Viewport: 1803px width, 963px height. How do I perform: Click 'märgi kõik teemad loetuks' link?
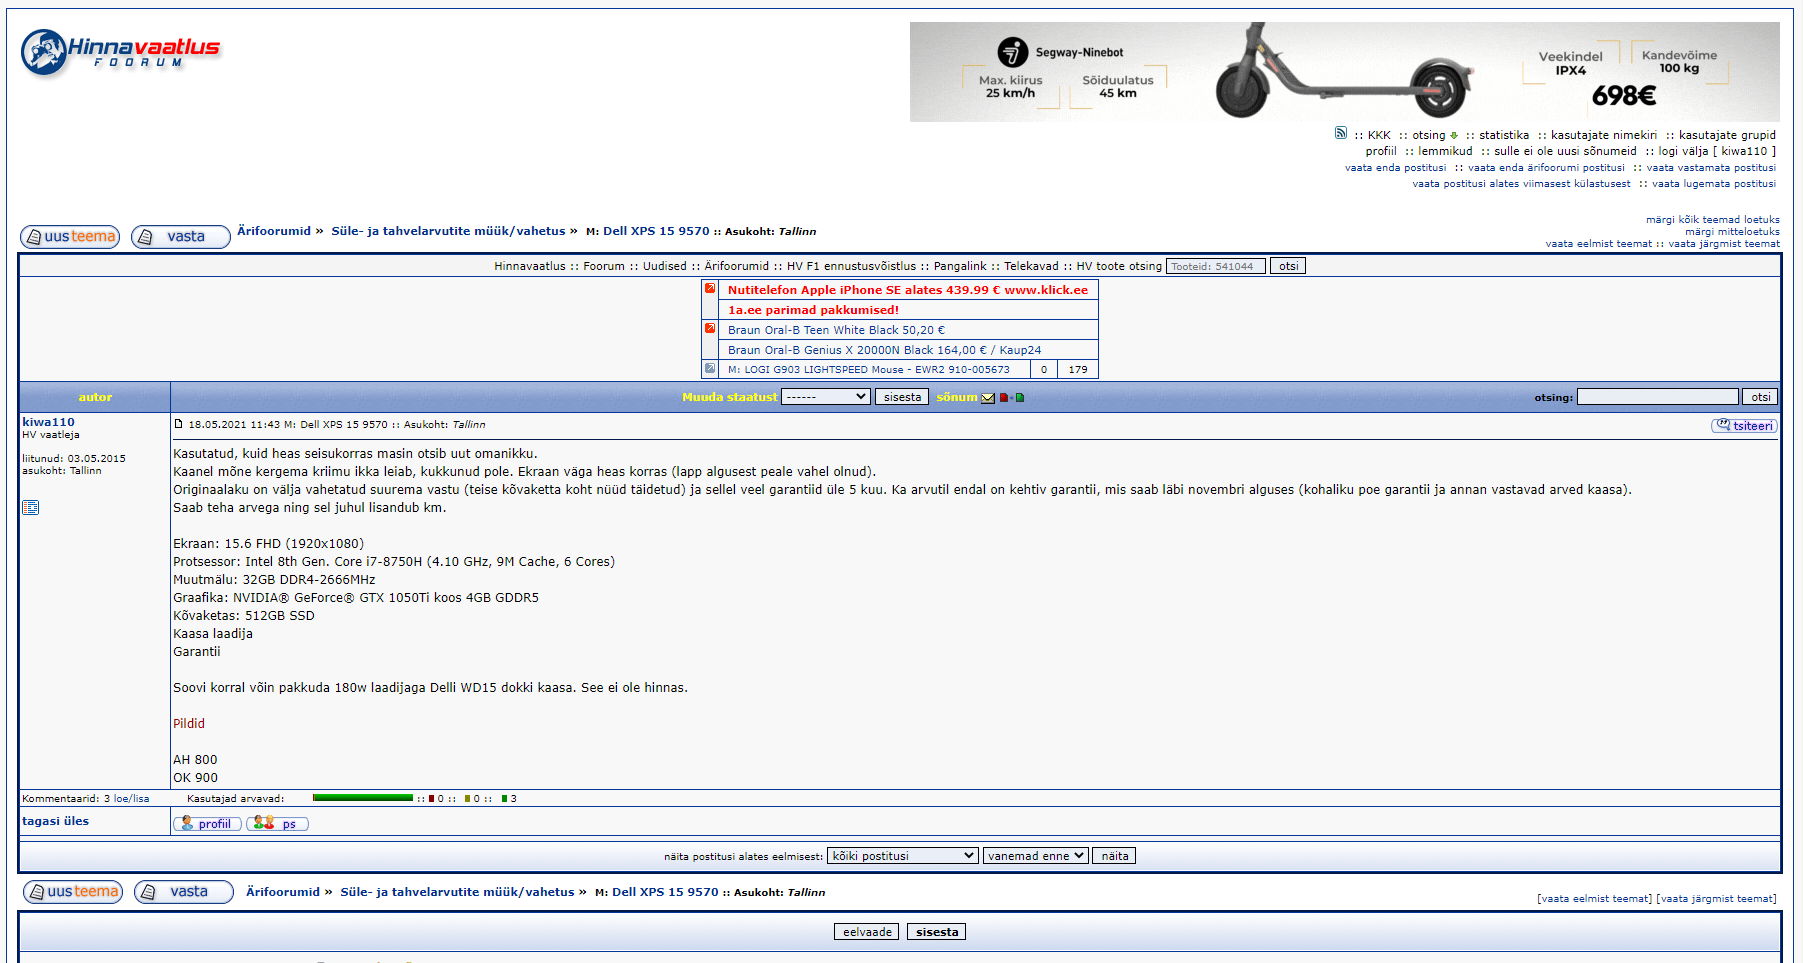coord(1712,220)
